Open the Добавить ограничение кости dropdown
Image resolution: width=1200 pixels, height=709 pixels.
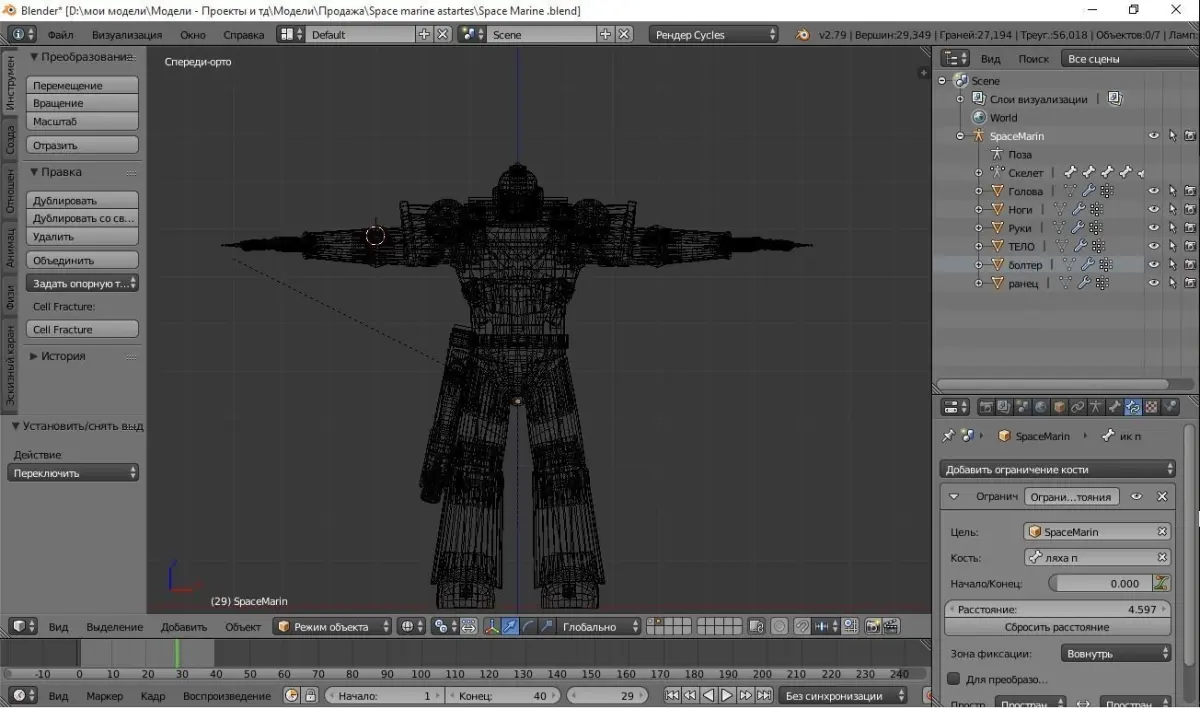pyautogui.click(x=1059, y=469)
